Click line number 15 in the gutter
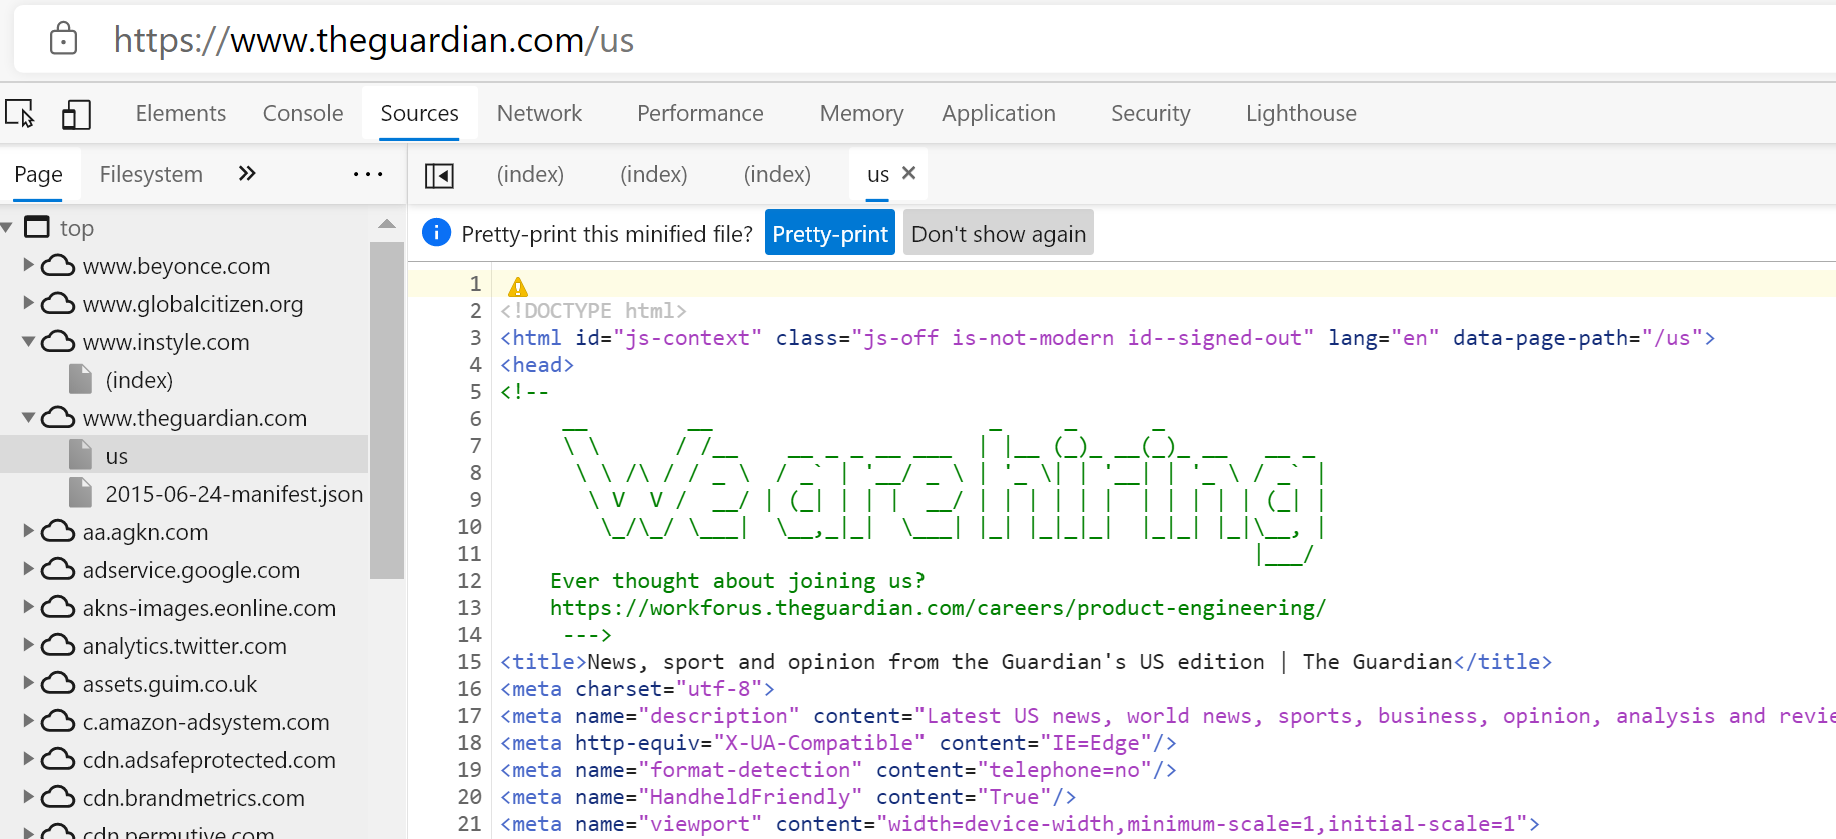1836x839 pixels. tap(469, 661)
